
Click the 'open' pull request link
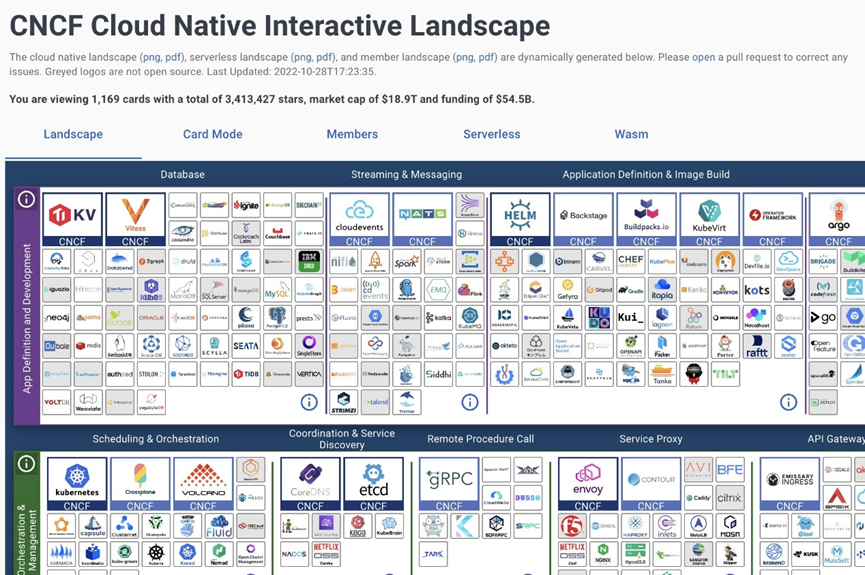(703, 57)
